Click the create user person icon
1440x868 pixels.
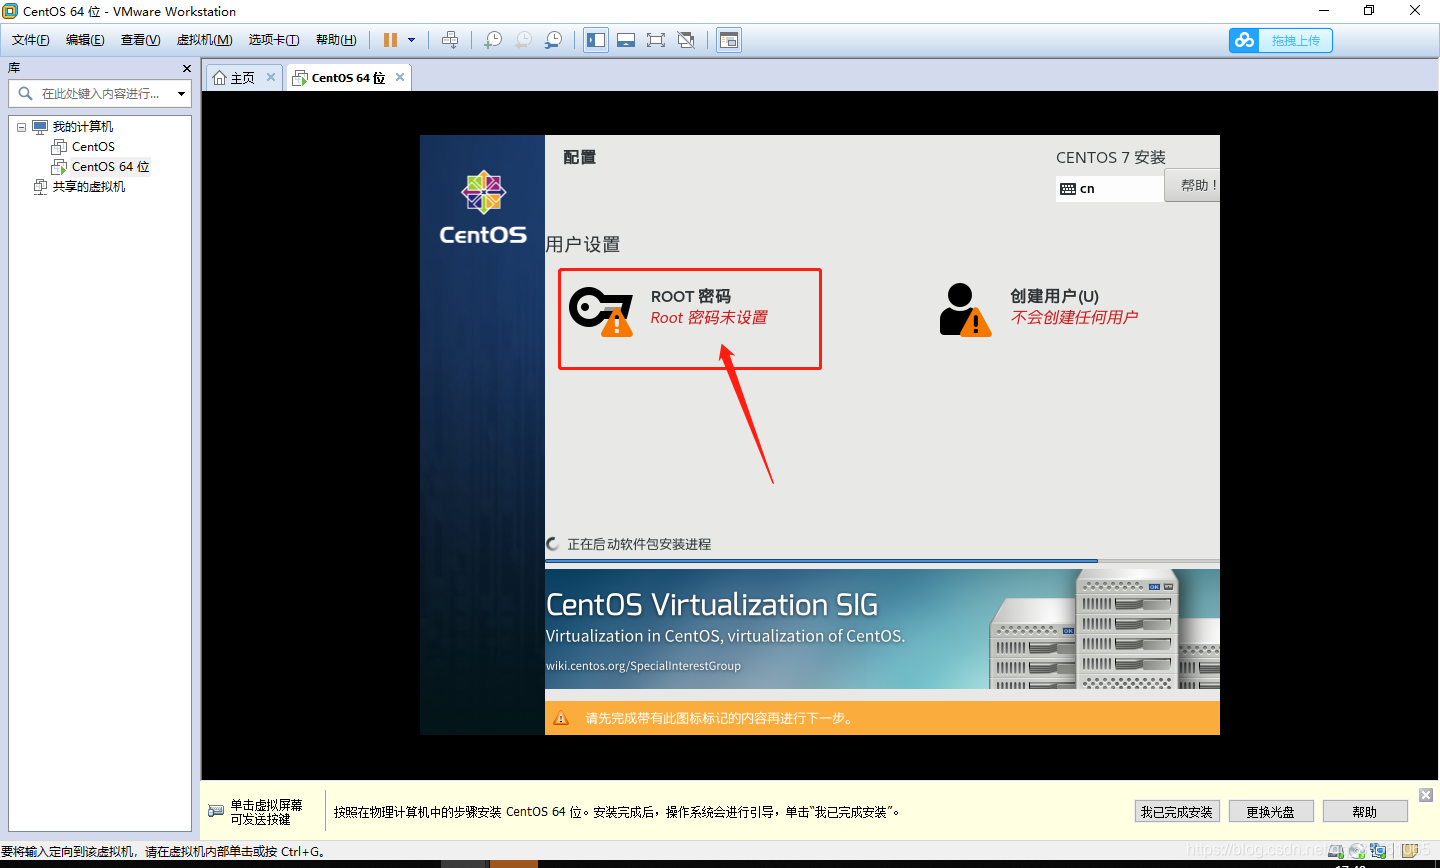965,310
